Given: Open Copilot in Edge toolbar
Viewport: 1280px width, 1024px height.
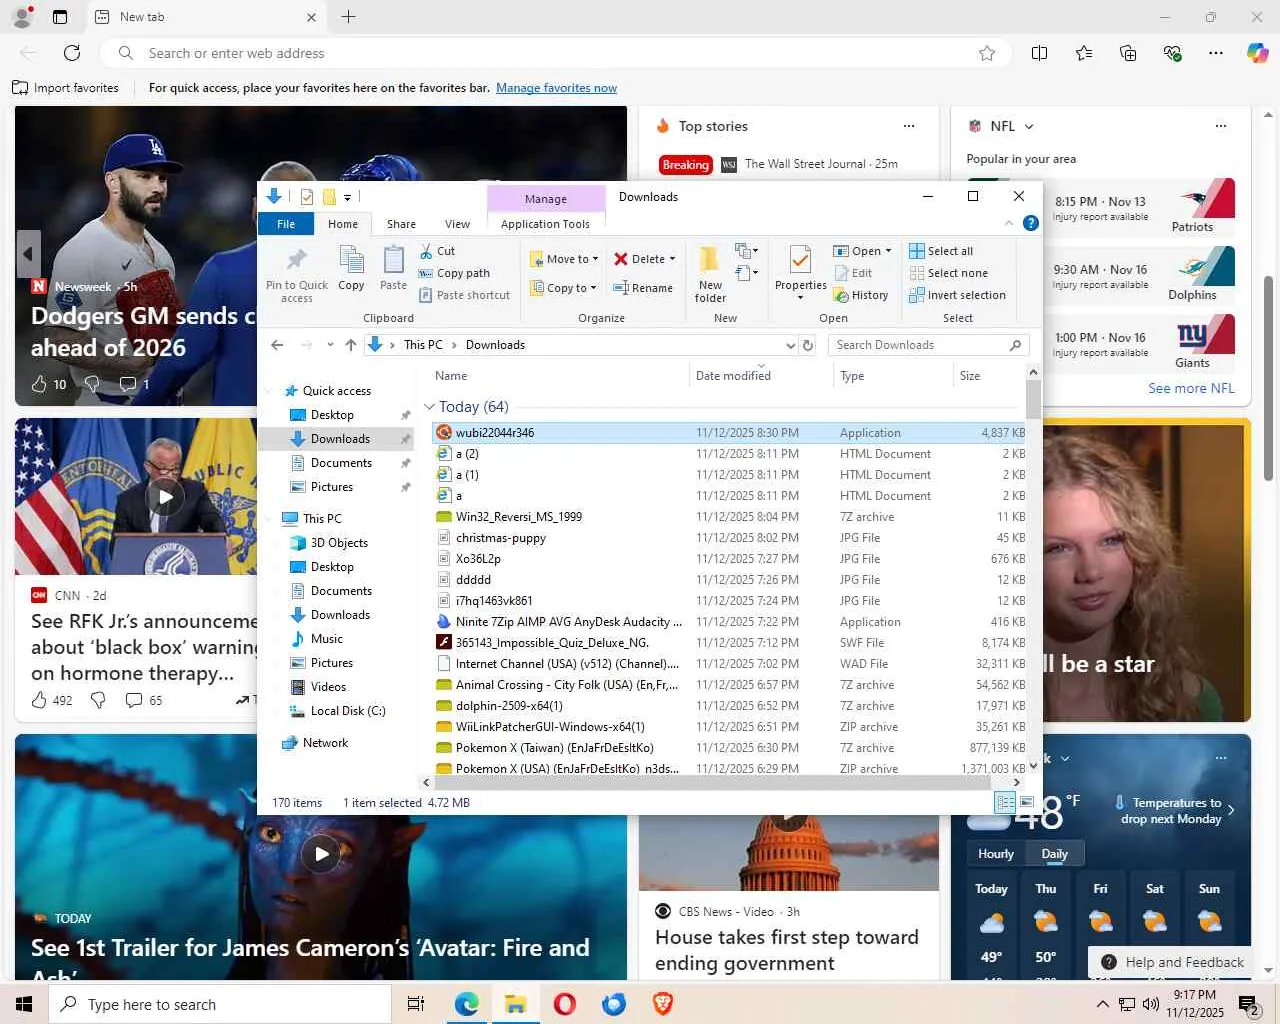Looking at the screenshot, I should (1257, 53).
